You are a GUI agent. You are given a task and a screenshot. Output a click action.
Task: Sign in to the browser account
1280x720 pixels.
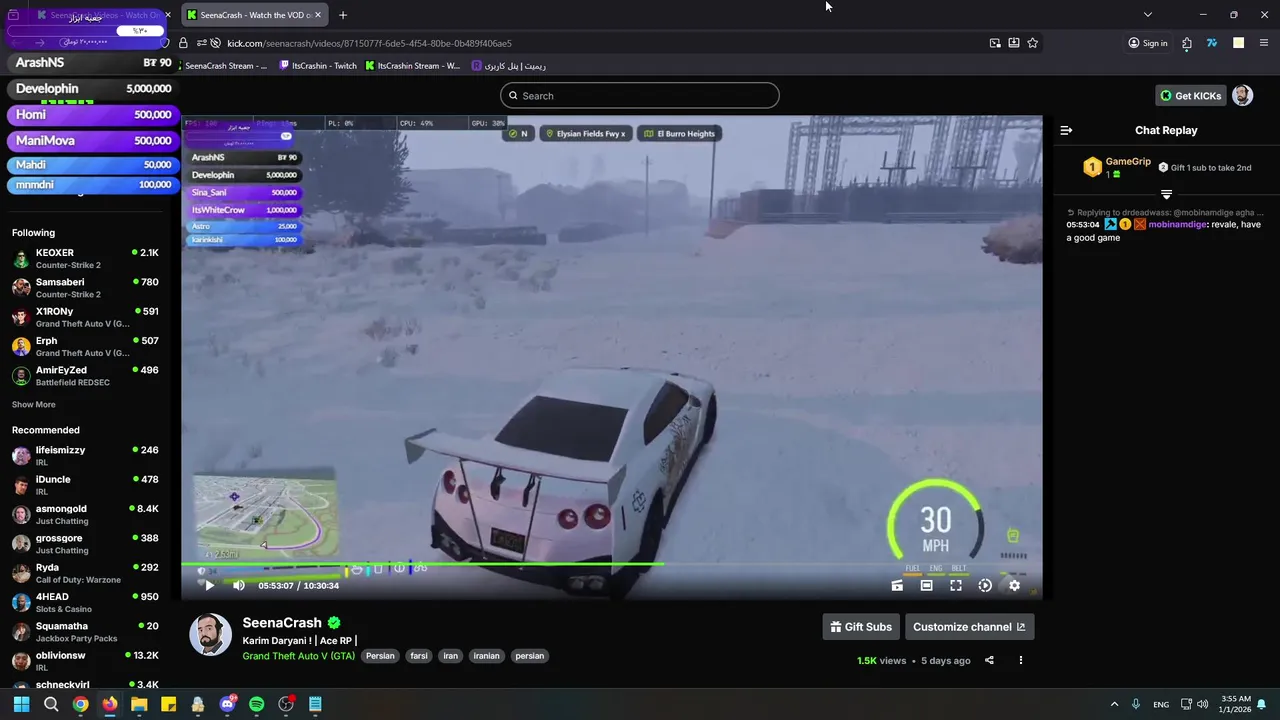point(1147,43)
